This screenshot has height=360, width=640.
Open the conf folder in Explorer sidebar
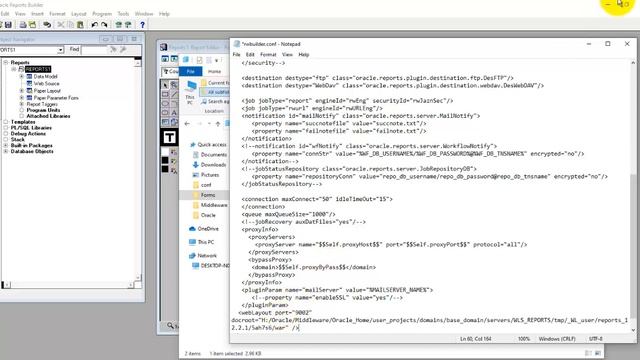206,185
